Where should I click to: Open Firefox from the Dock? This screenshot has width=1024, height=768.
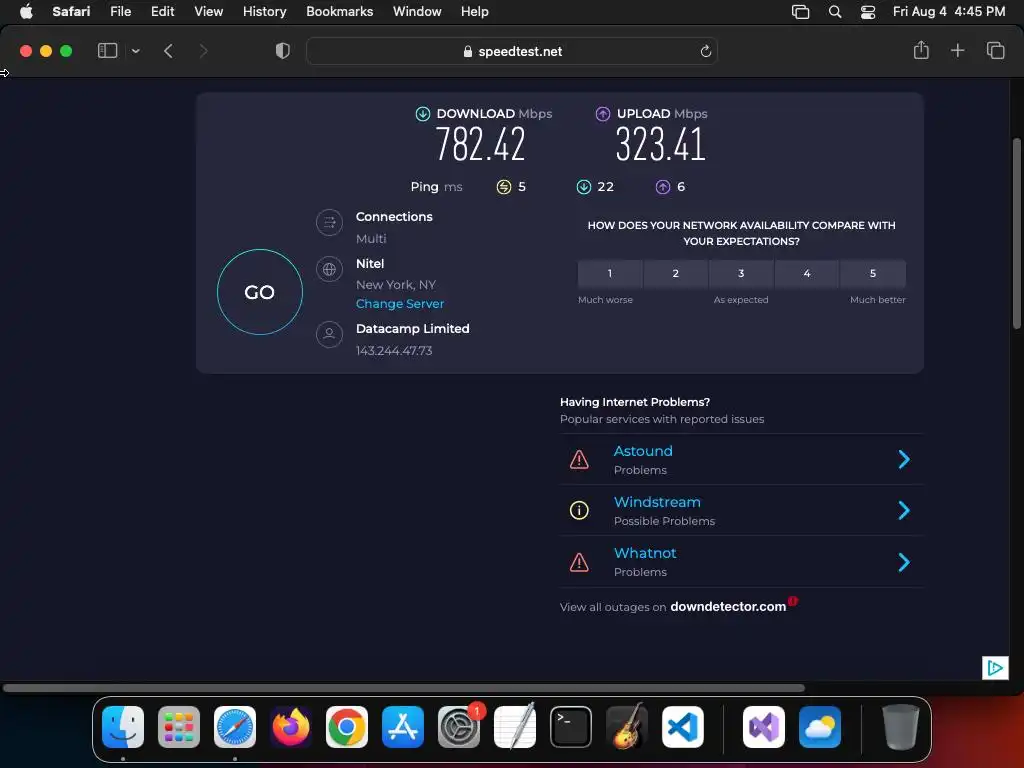point(291,727)
